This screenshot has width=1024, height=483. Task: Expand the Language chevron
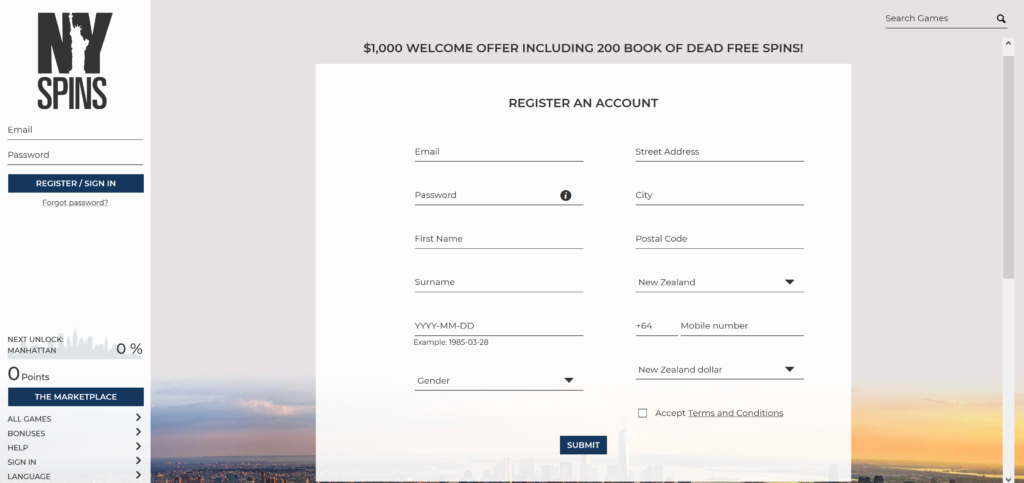coord(138,475)
